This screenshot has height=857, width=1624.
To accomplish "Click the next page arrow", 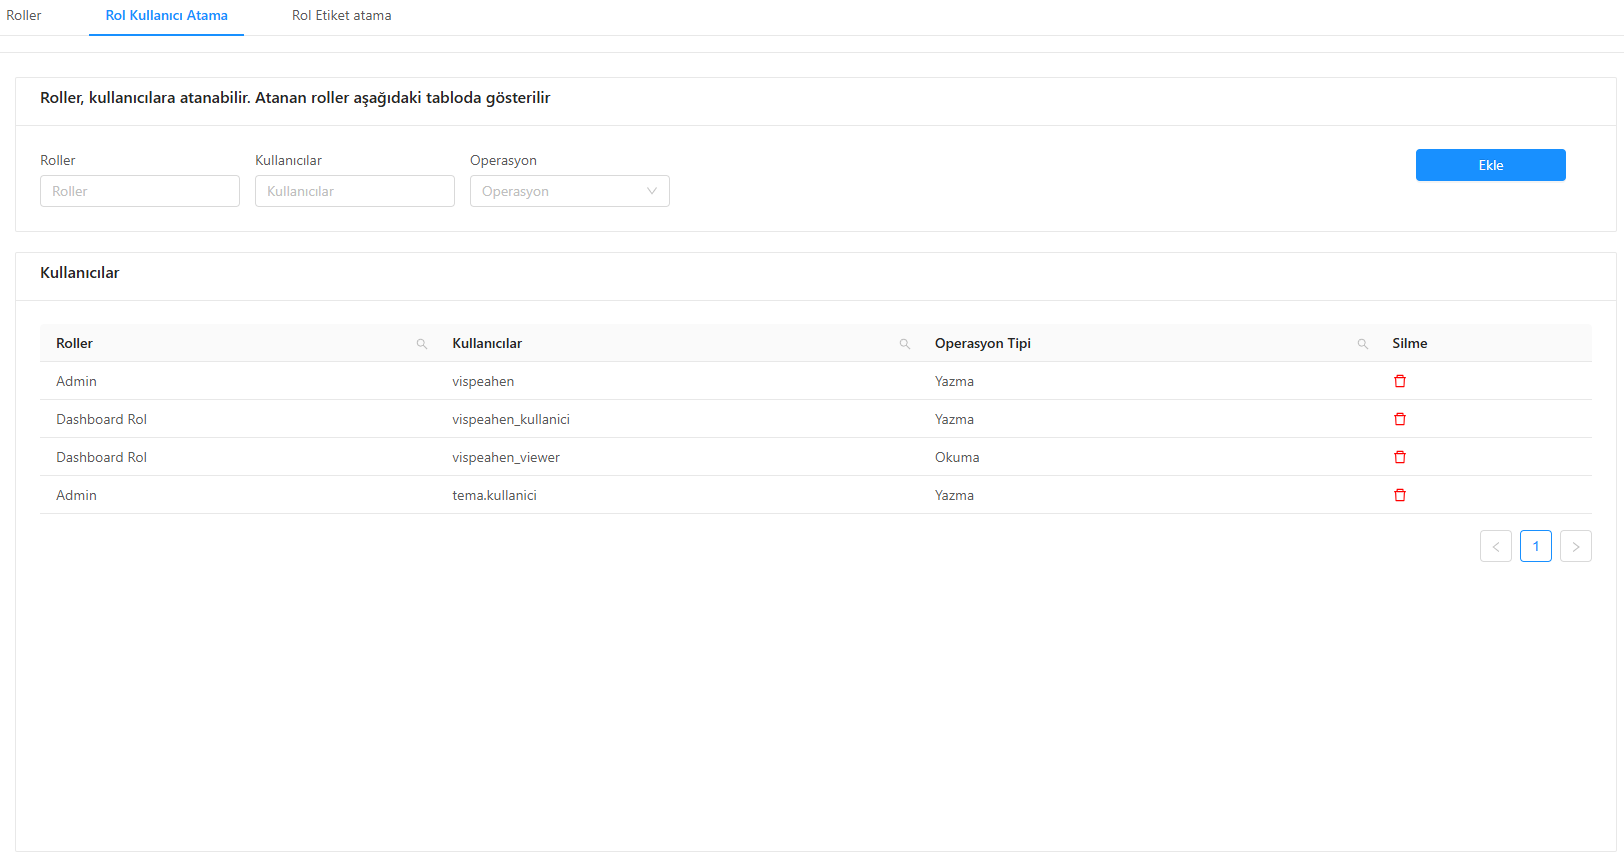I will pyautogui.click(x=1575, y=546).
